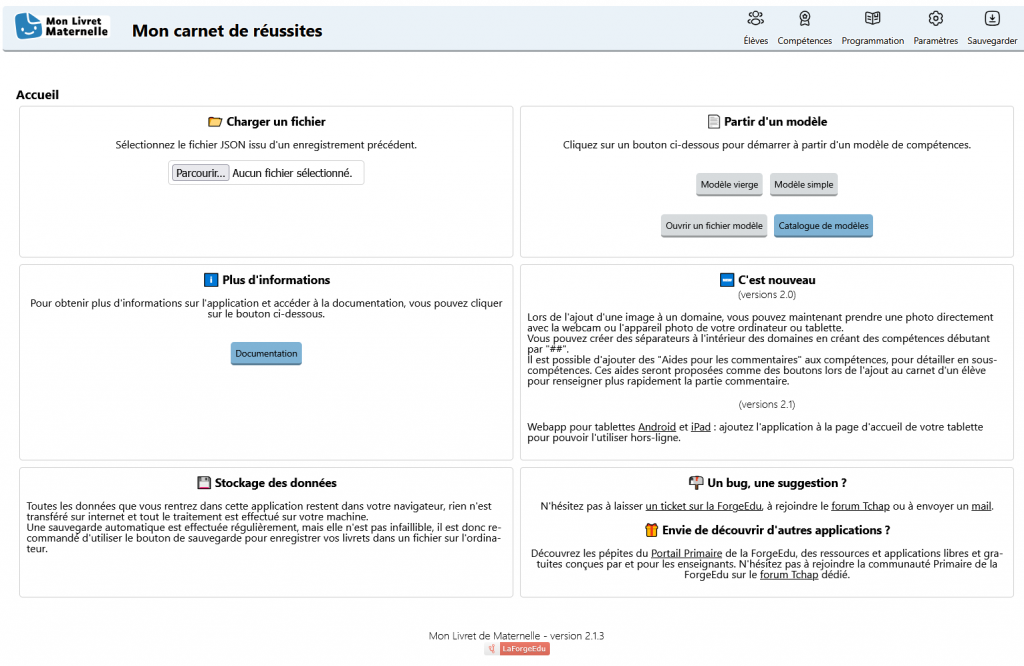This screenshot has width=1024, height=666.
Task: Open the Programmation book icon
Action: 872,19
